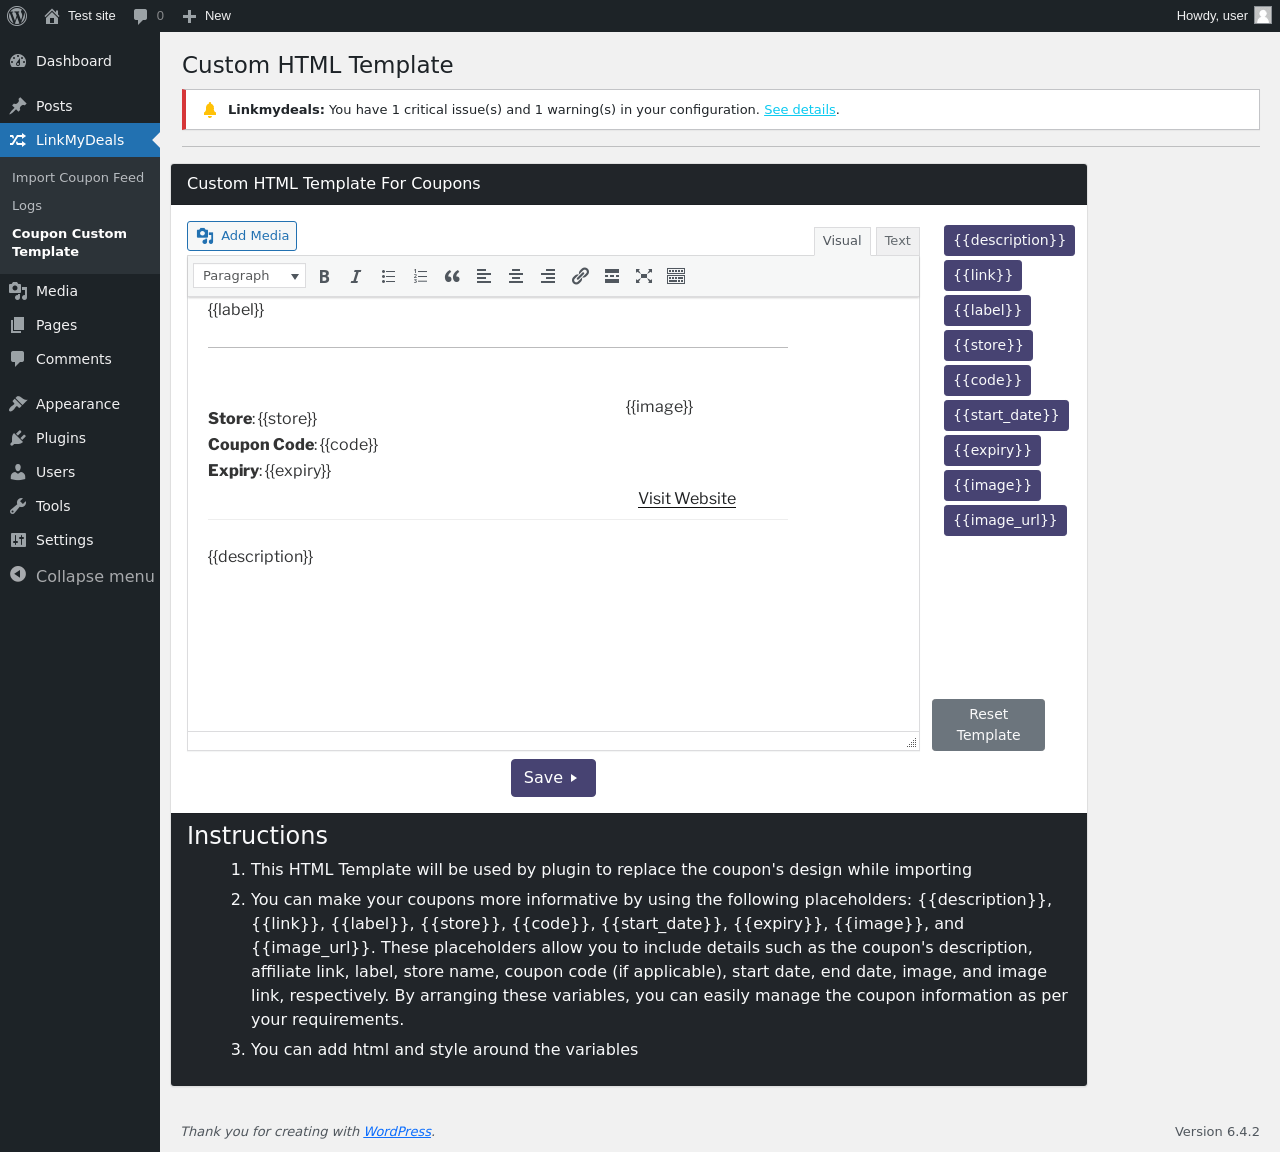
Task: Open Settings in sidebar
Action: [x=80, y=540]
